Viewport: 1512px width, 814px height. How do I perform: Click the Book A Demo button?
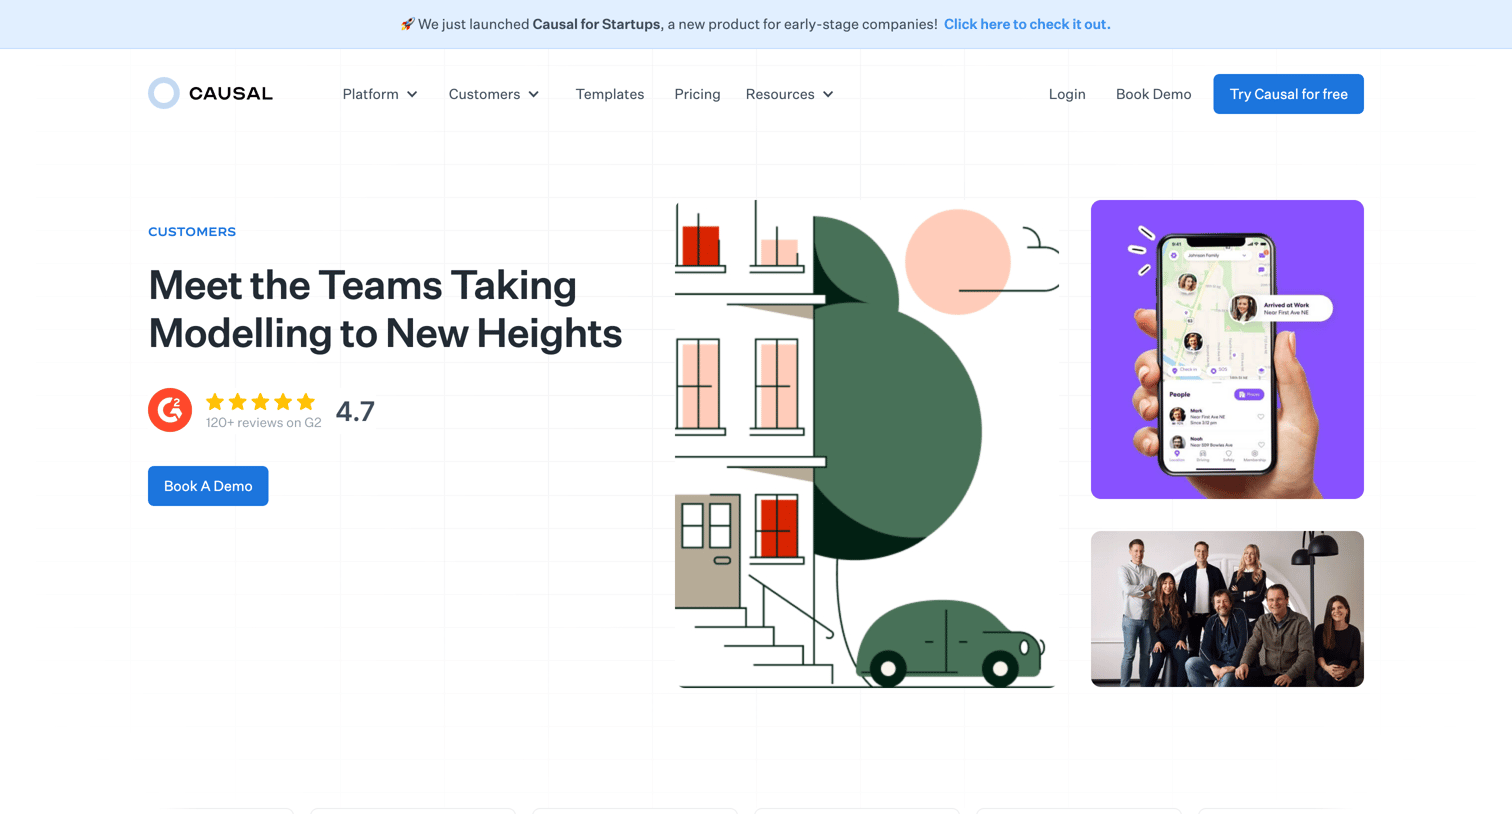pos(208,486)
